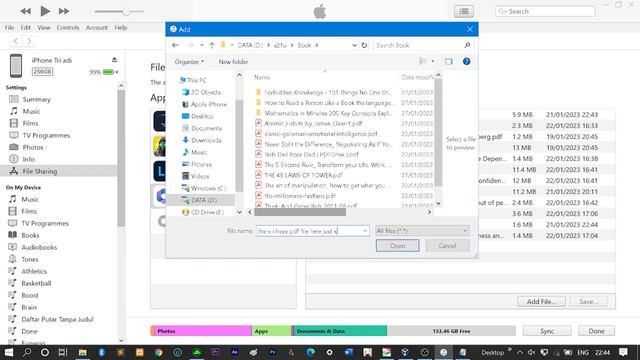Open dialog help question-mark icon
Viewport: 640px width, 360px height.
click(x=466, y=61)
